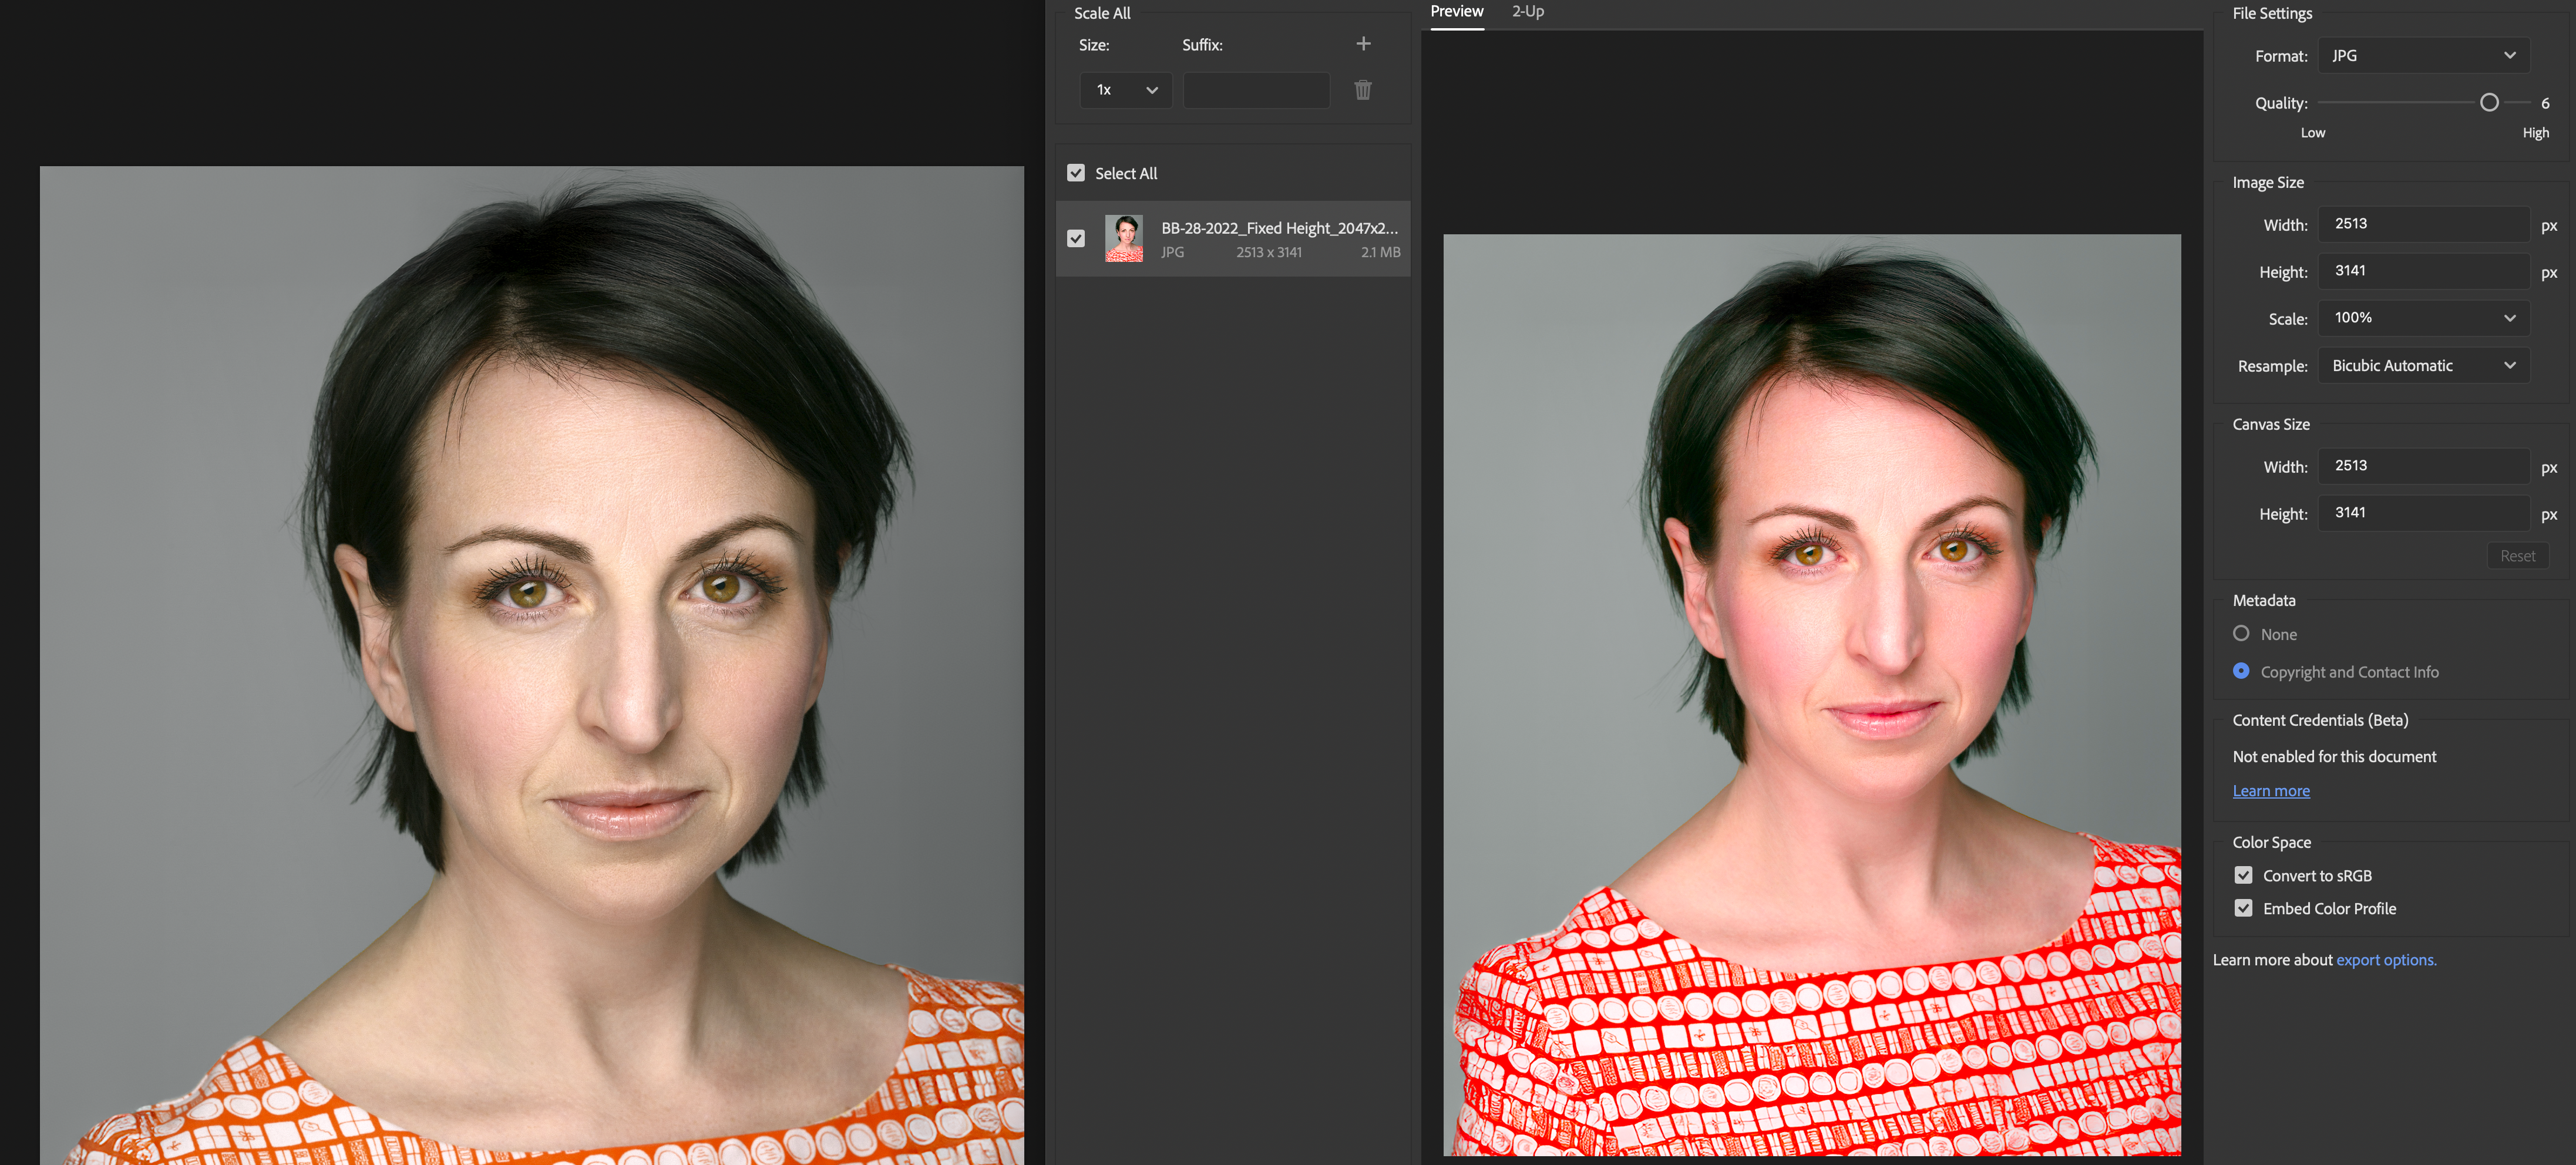
Task: Uncheck the BB-28-2022 asset checkbox
Action: tap(1076, 239)
